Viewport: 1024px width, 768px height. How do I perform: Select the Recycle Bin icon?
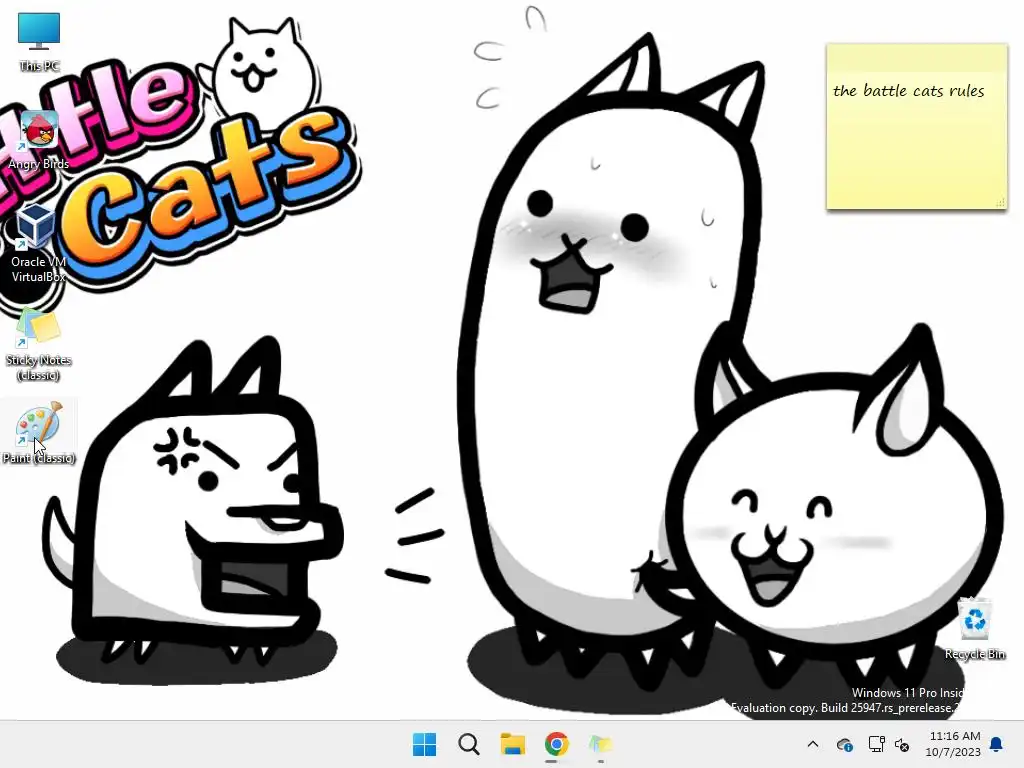pos(974,628)
